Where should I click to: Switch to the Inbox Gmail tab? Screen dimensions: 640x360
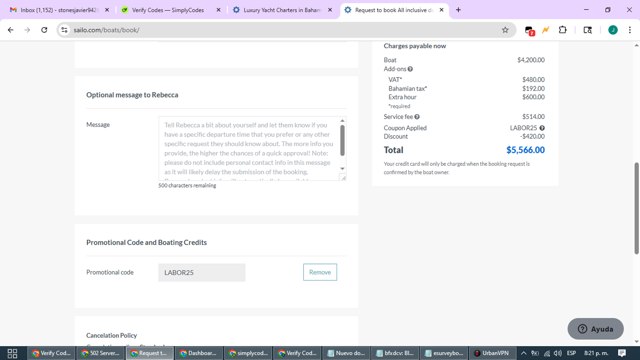60,10
